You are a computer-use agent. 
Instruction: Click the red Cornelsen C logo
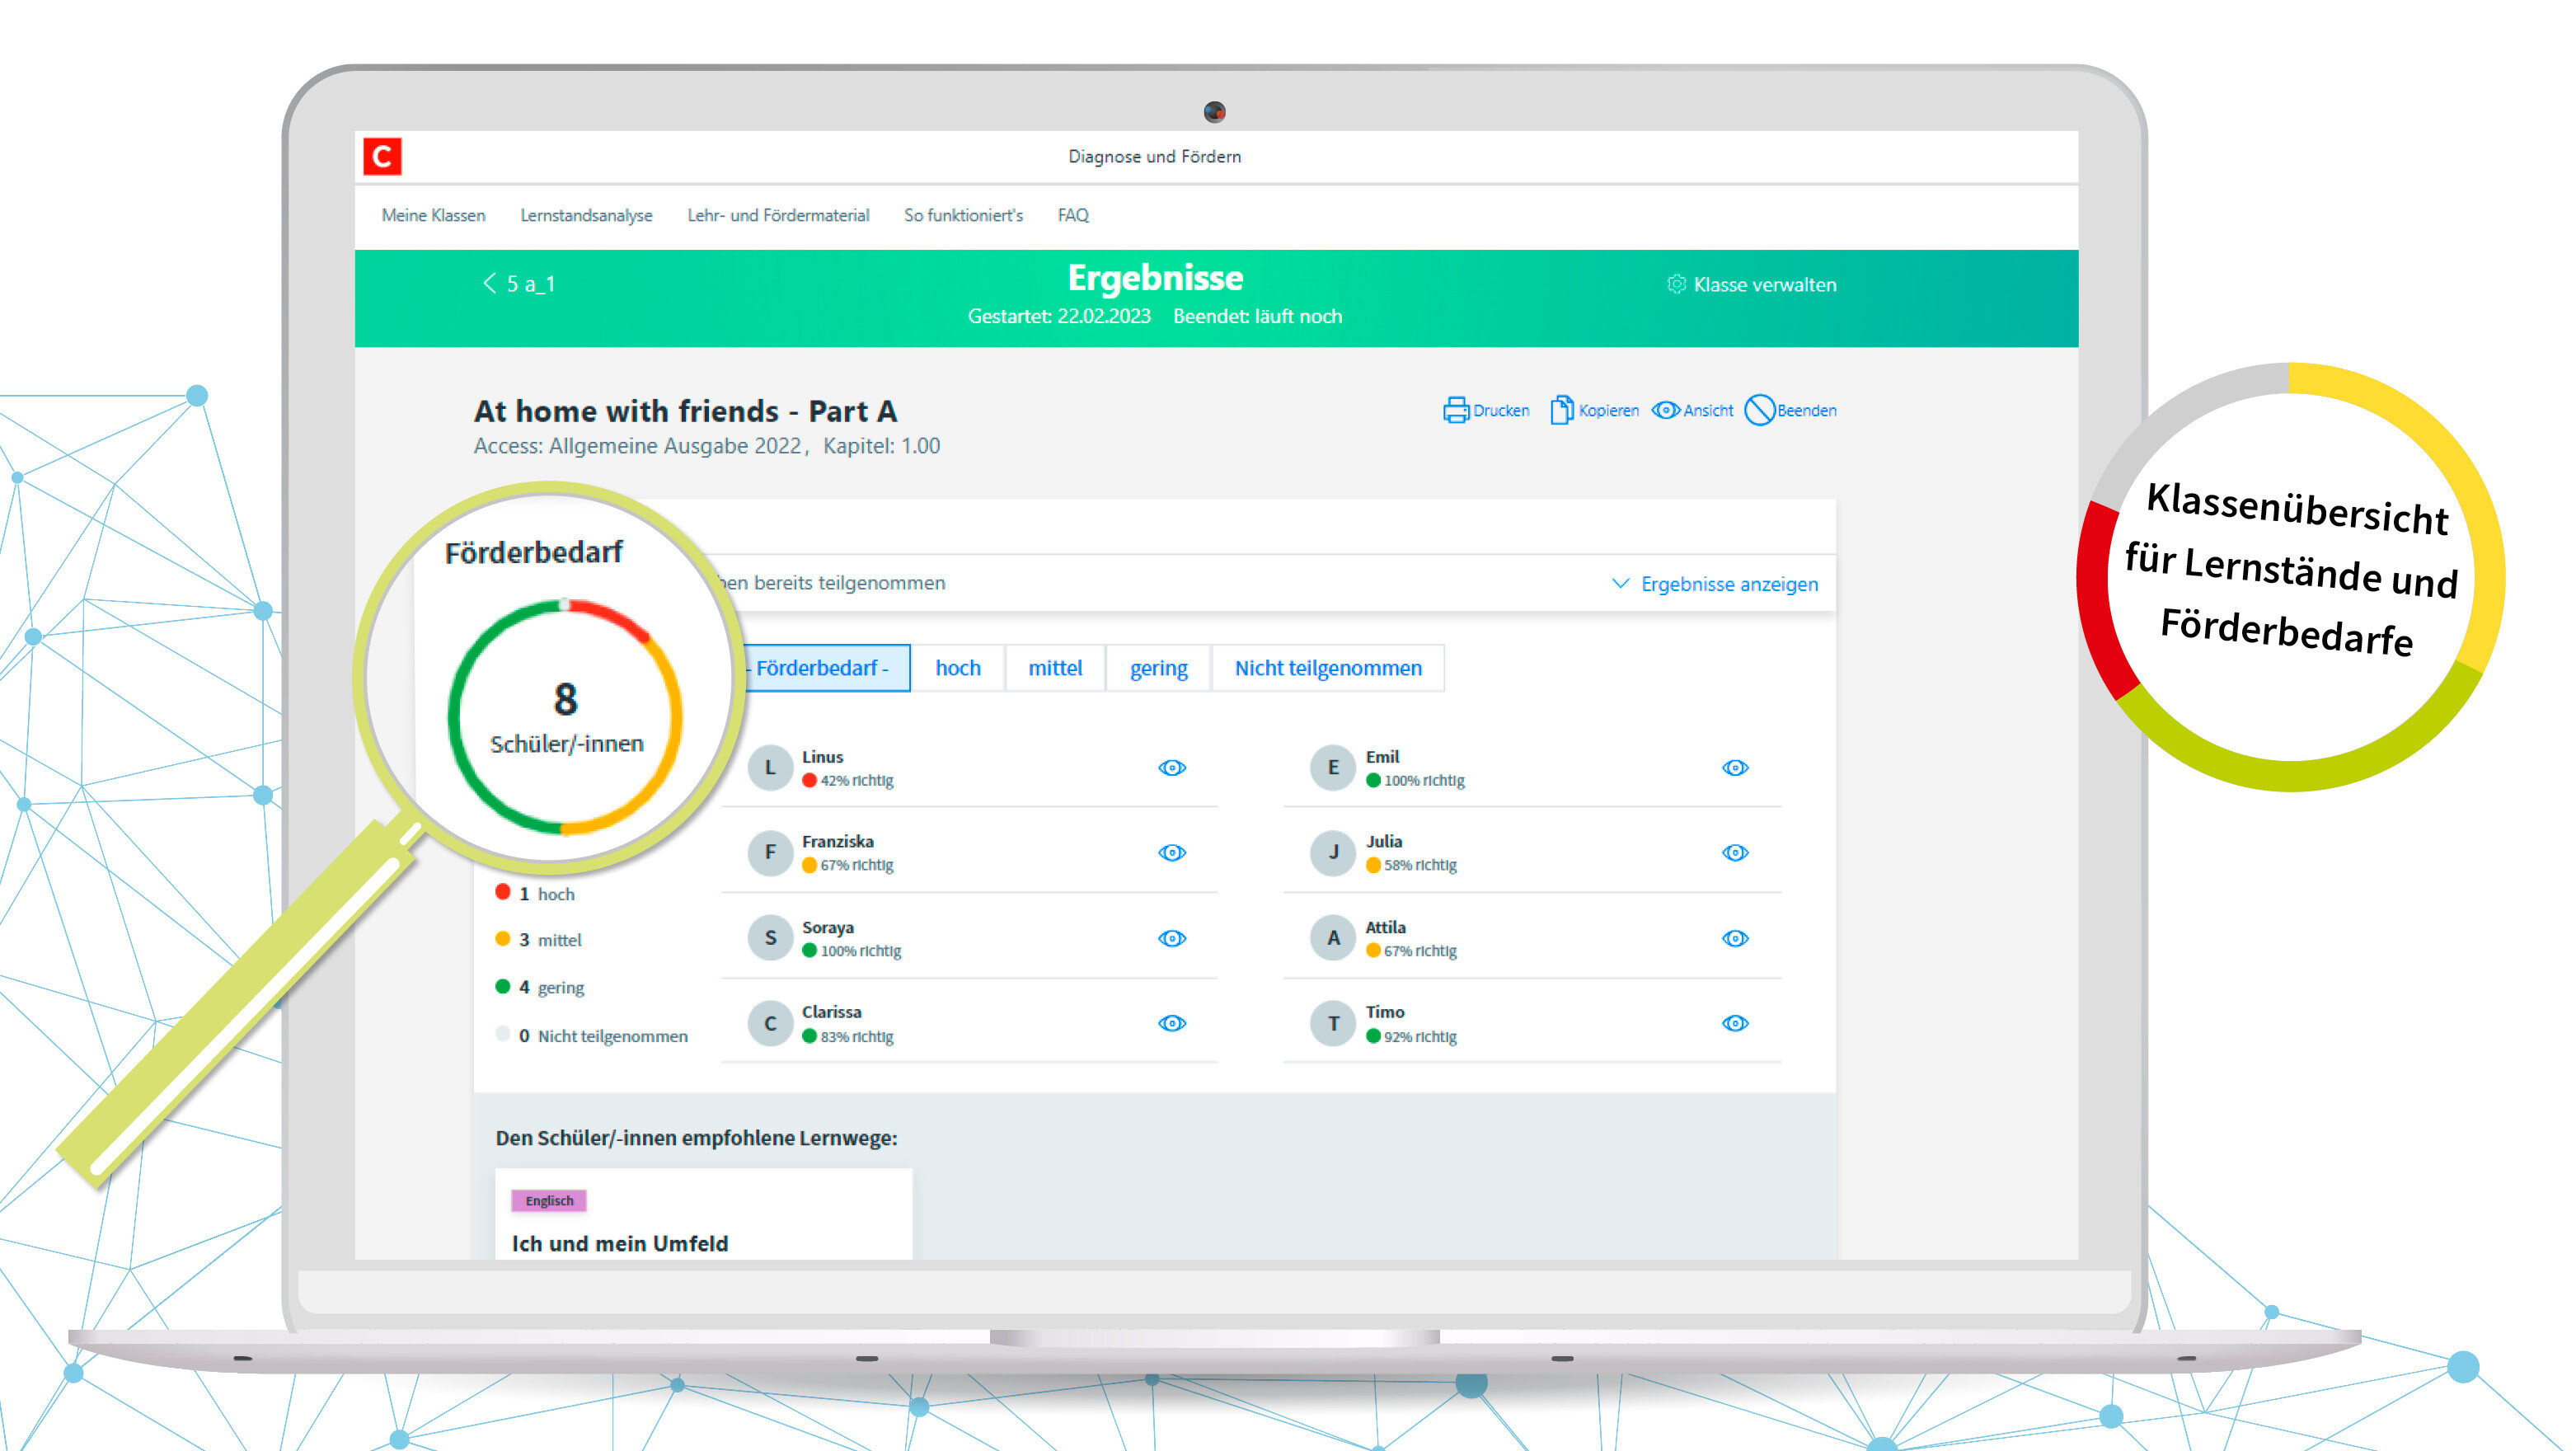[x=382, y=157]
